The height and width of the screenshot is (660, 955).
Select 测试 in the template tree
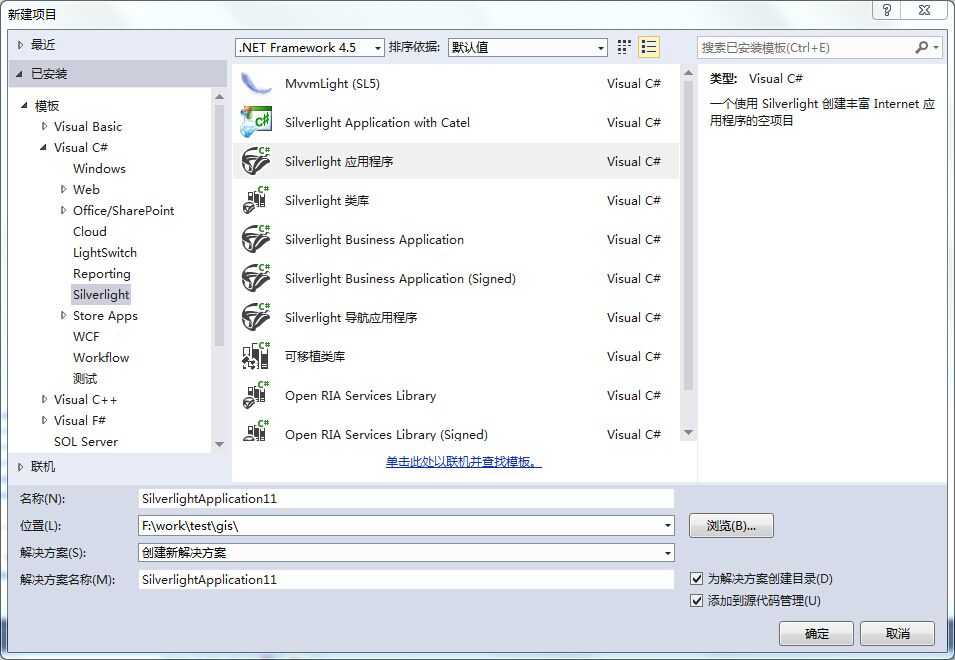pos(85,379)
